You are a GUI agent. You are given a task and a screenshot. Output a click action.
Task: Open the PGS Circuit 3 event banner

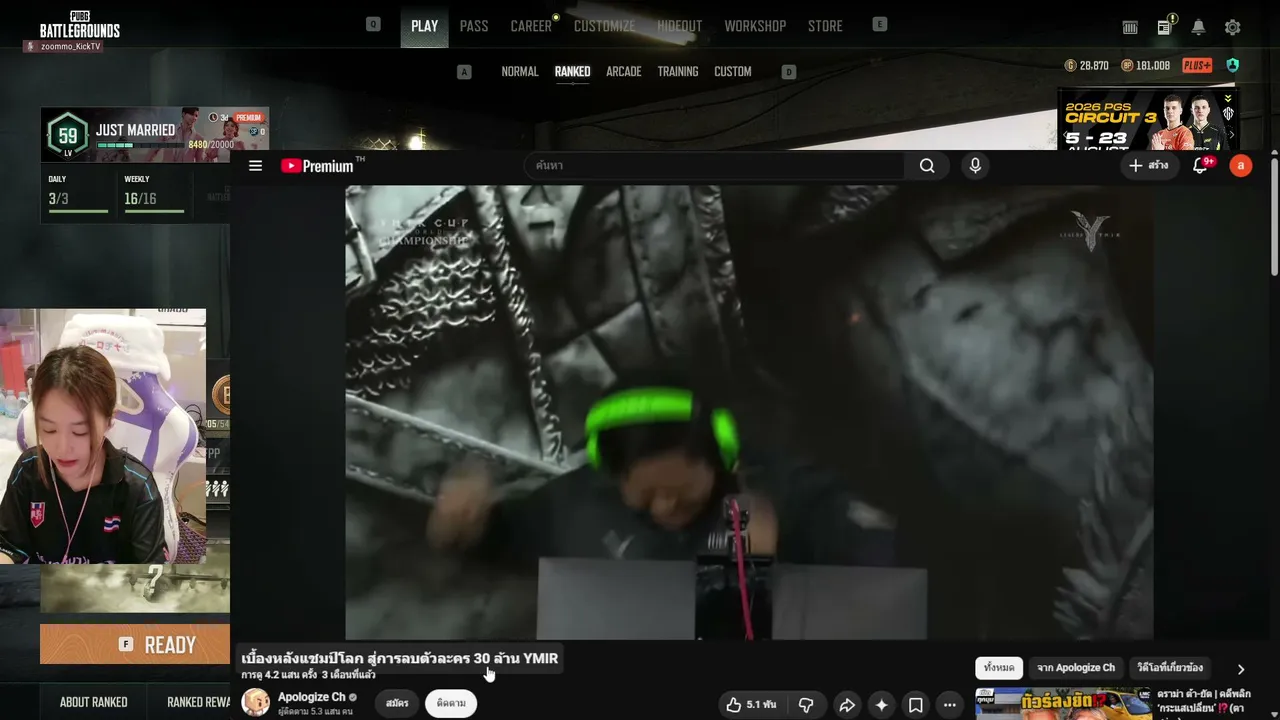pyautogui.click(x=1148, y=120)
